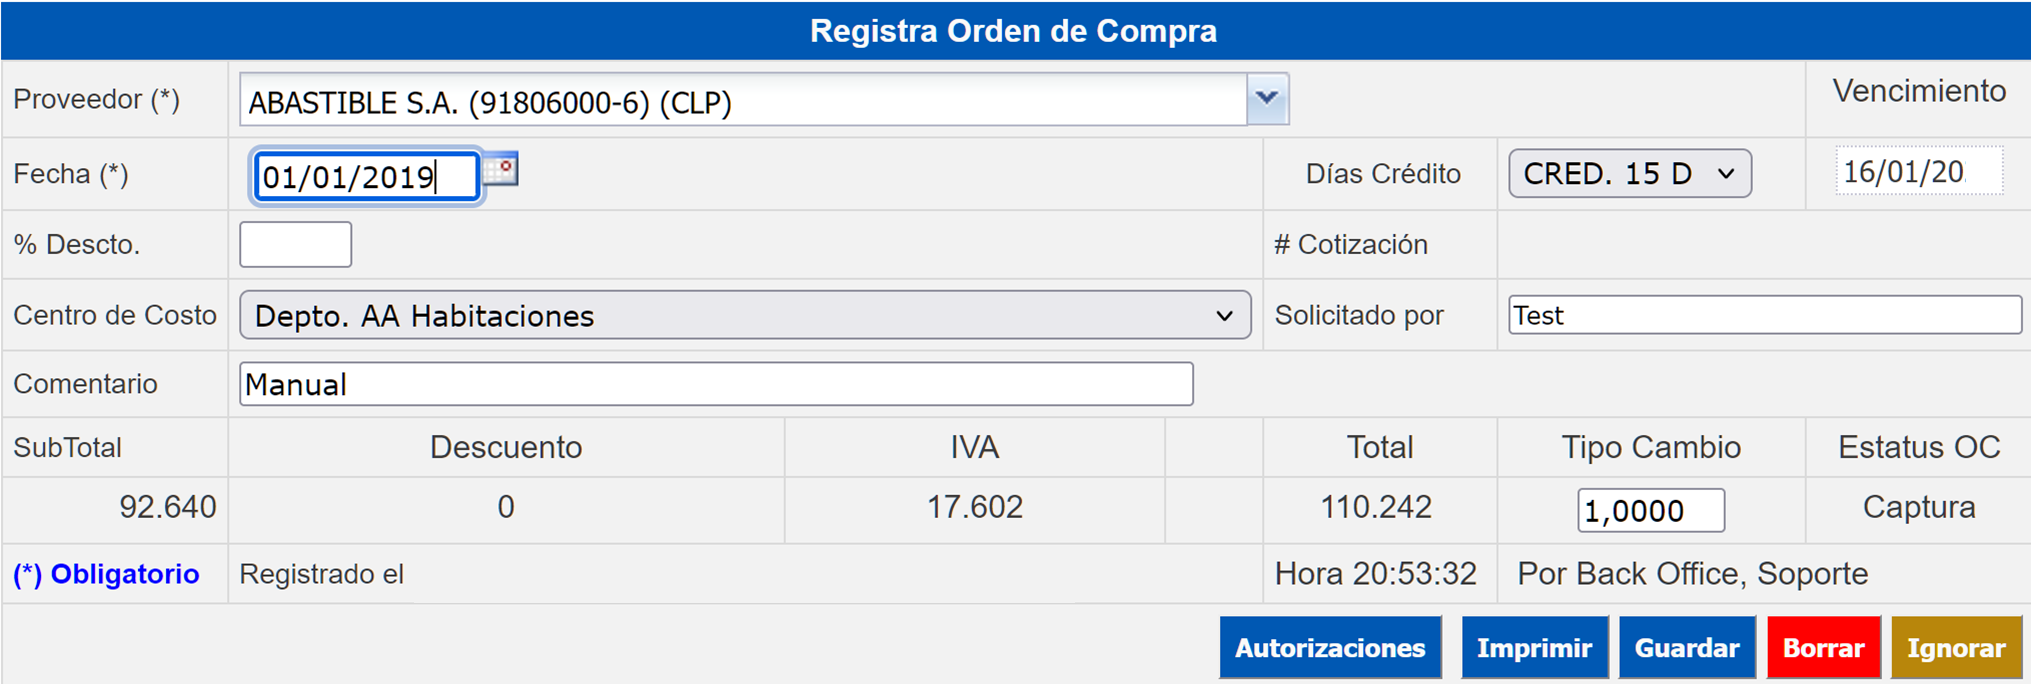Open the calendar picker next to Fecha
Screen dimensions: 2031x684
point(501,170)
